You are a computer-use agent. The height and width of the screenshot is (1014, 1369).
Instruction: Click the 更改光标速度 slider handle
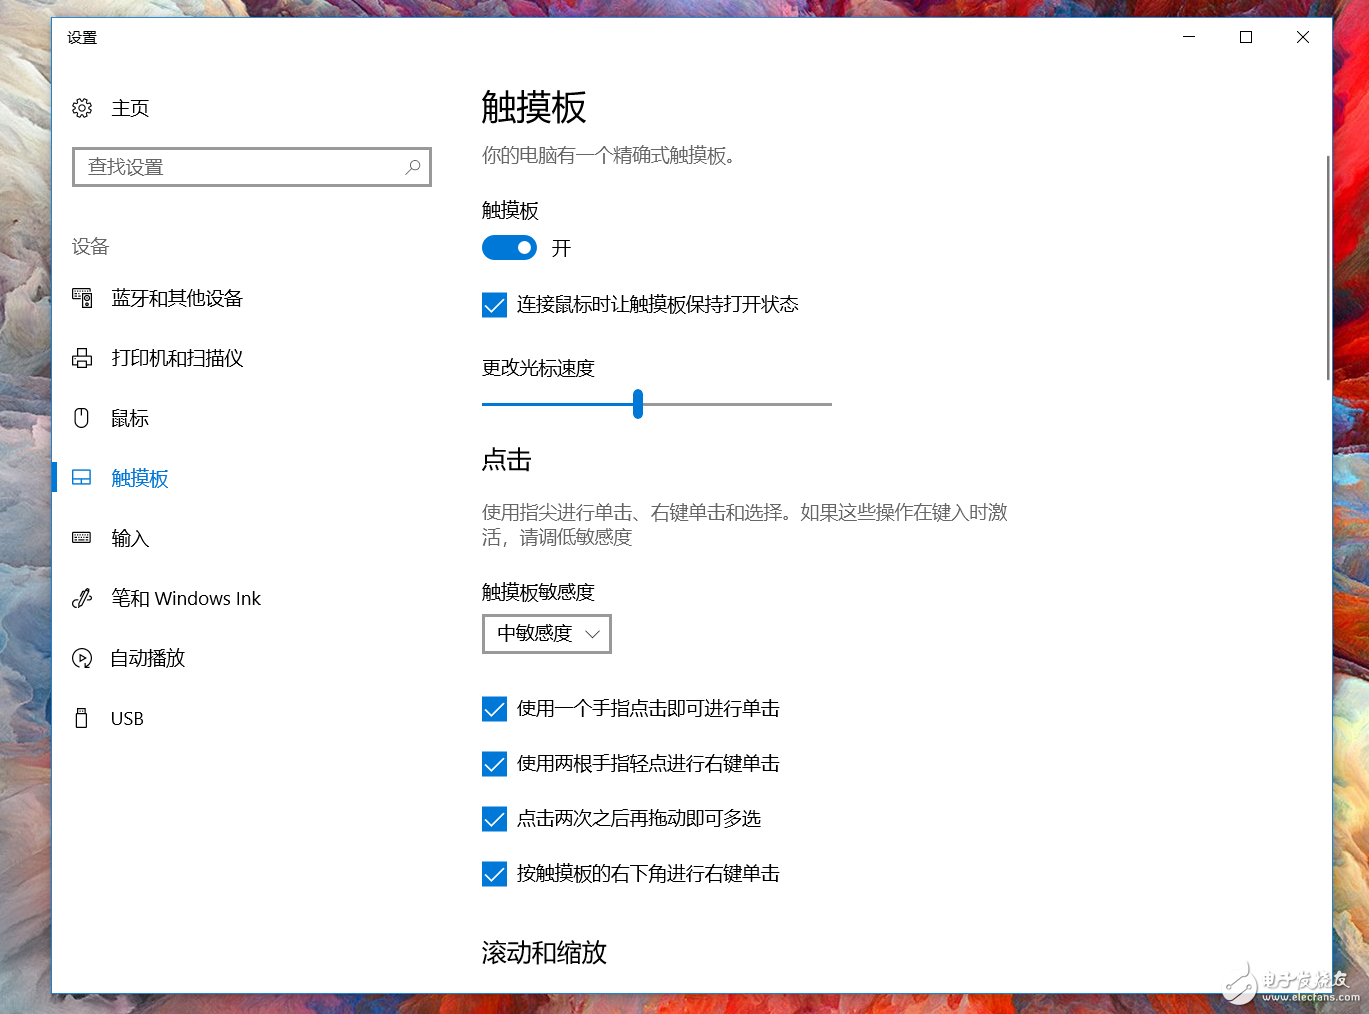coord(638,404)
